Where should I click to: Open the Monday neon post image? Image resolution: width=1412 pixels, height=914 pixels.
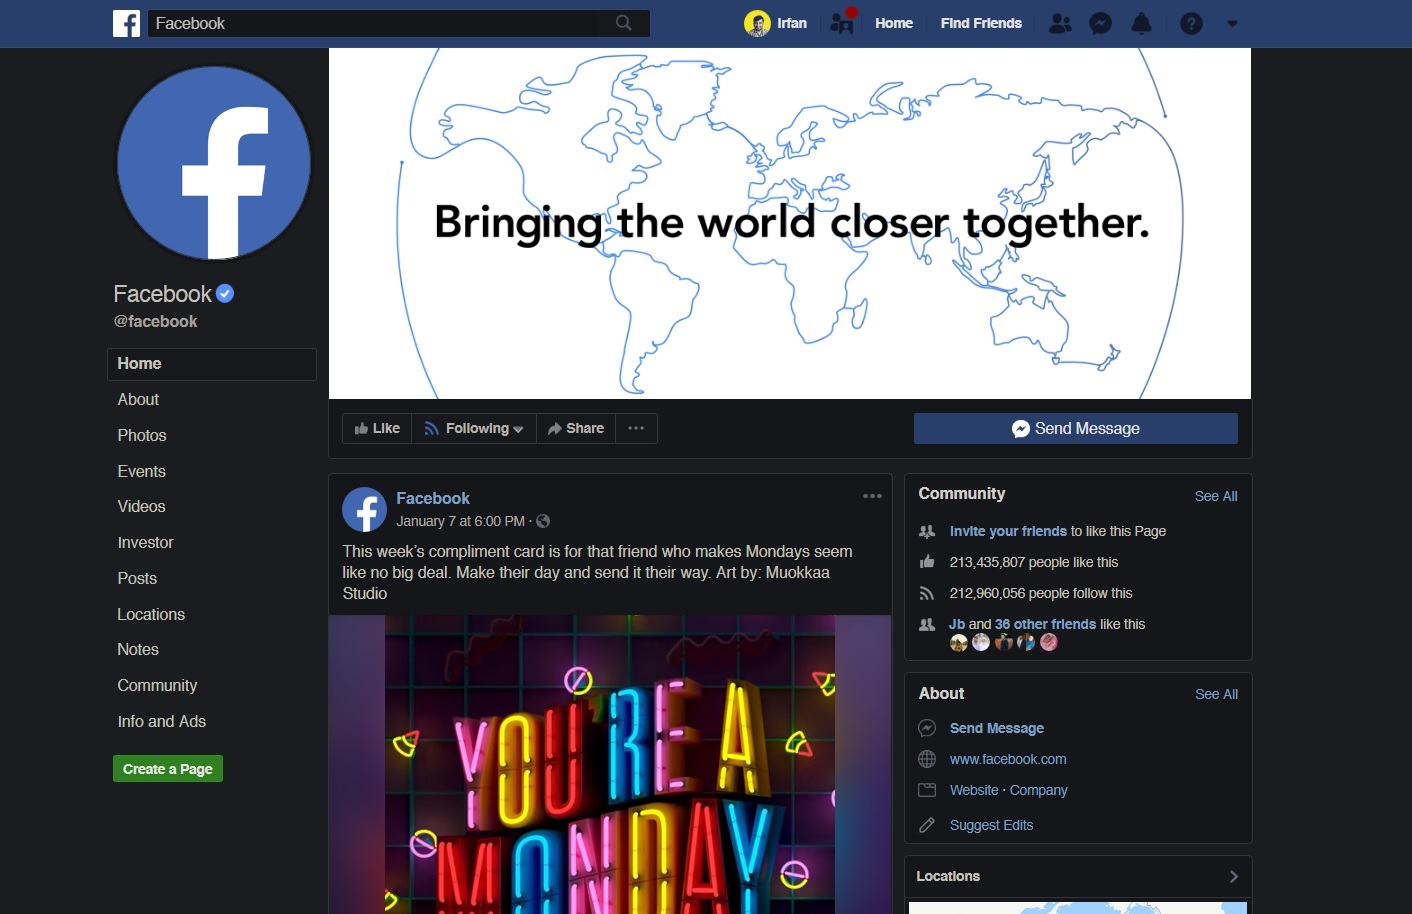[610, 764]
